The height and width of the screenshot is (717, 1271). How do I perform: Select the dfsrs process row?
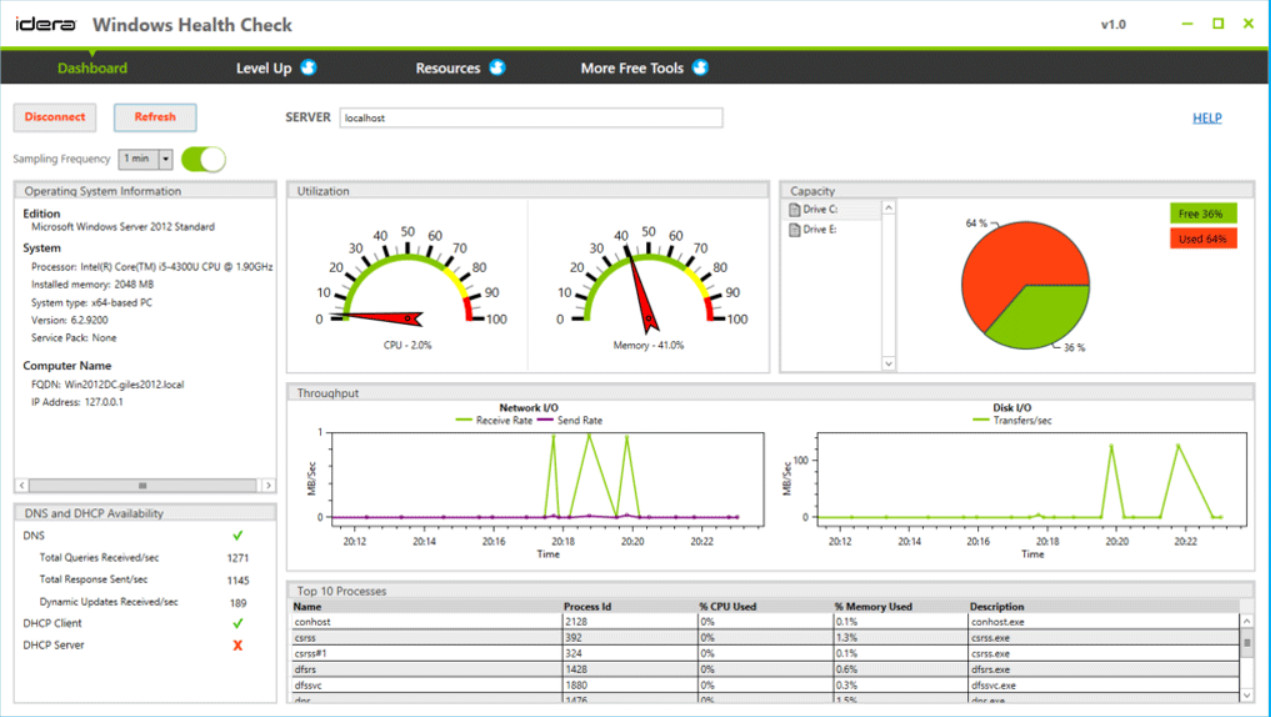tap(765, 669)
